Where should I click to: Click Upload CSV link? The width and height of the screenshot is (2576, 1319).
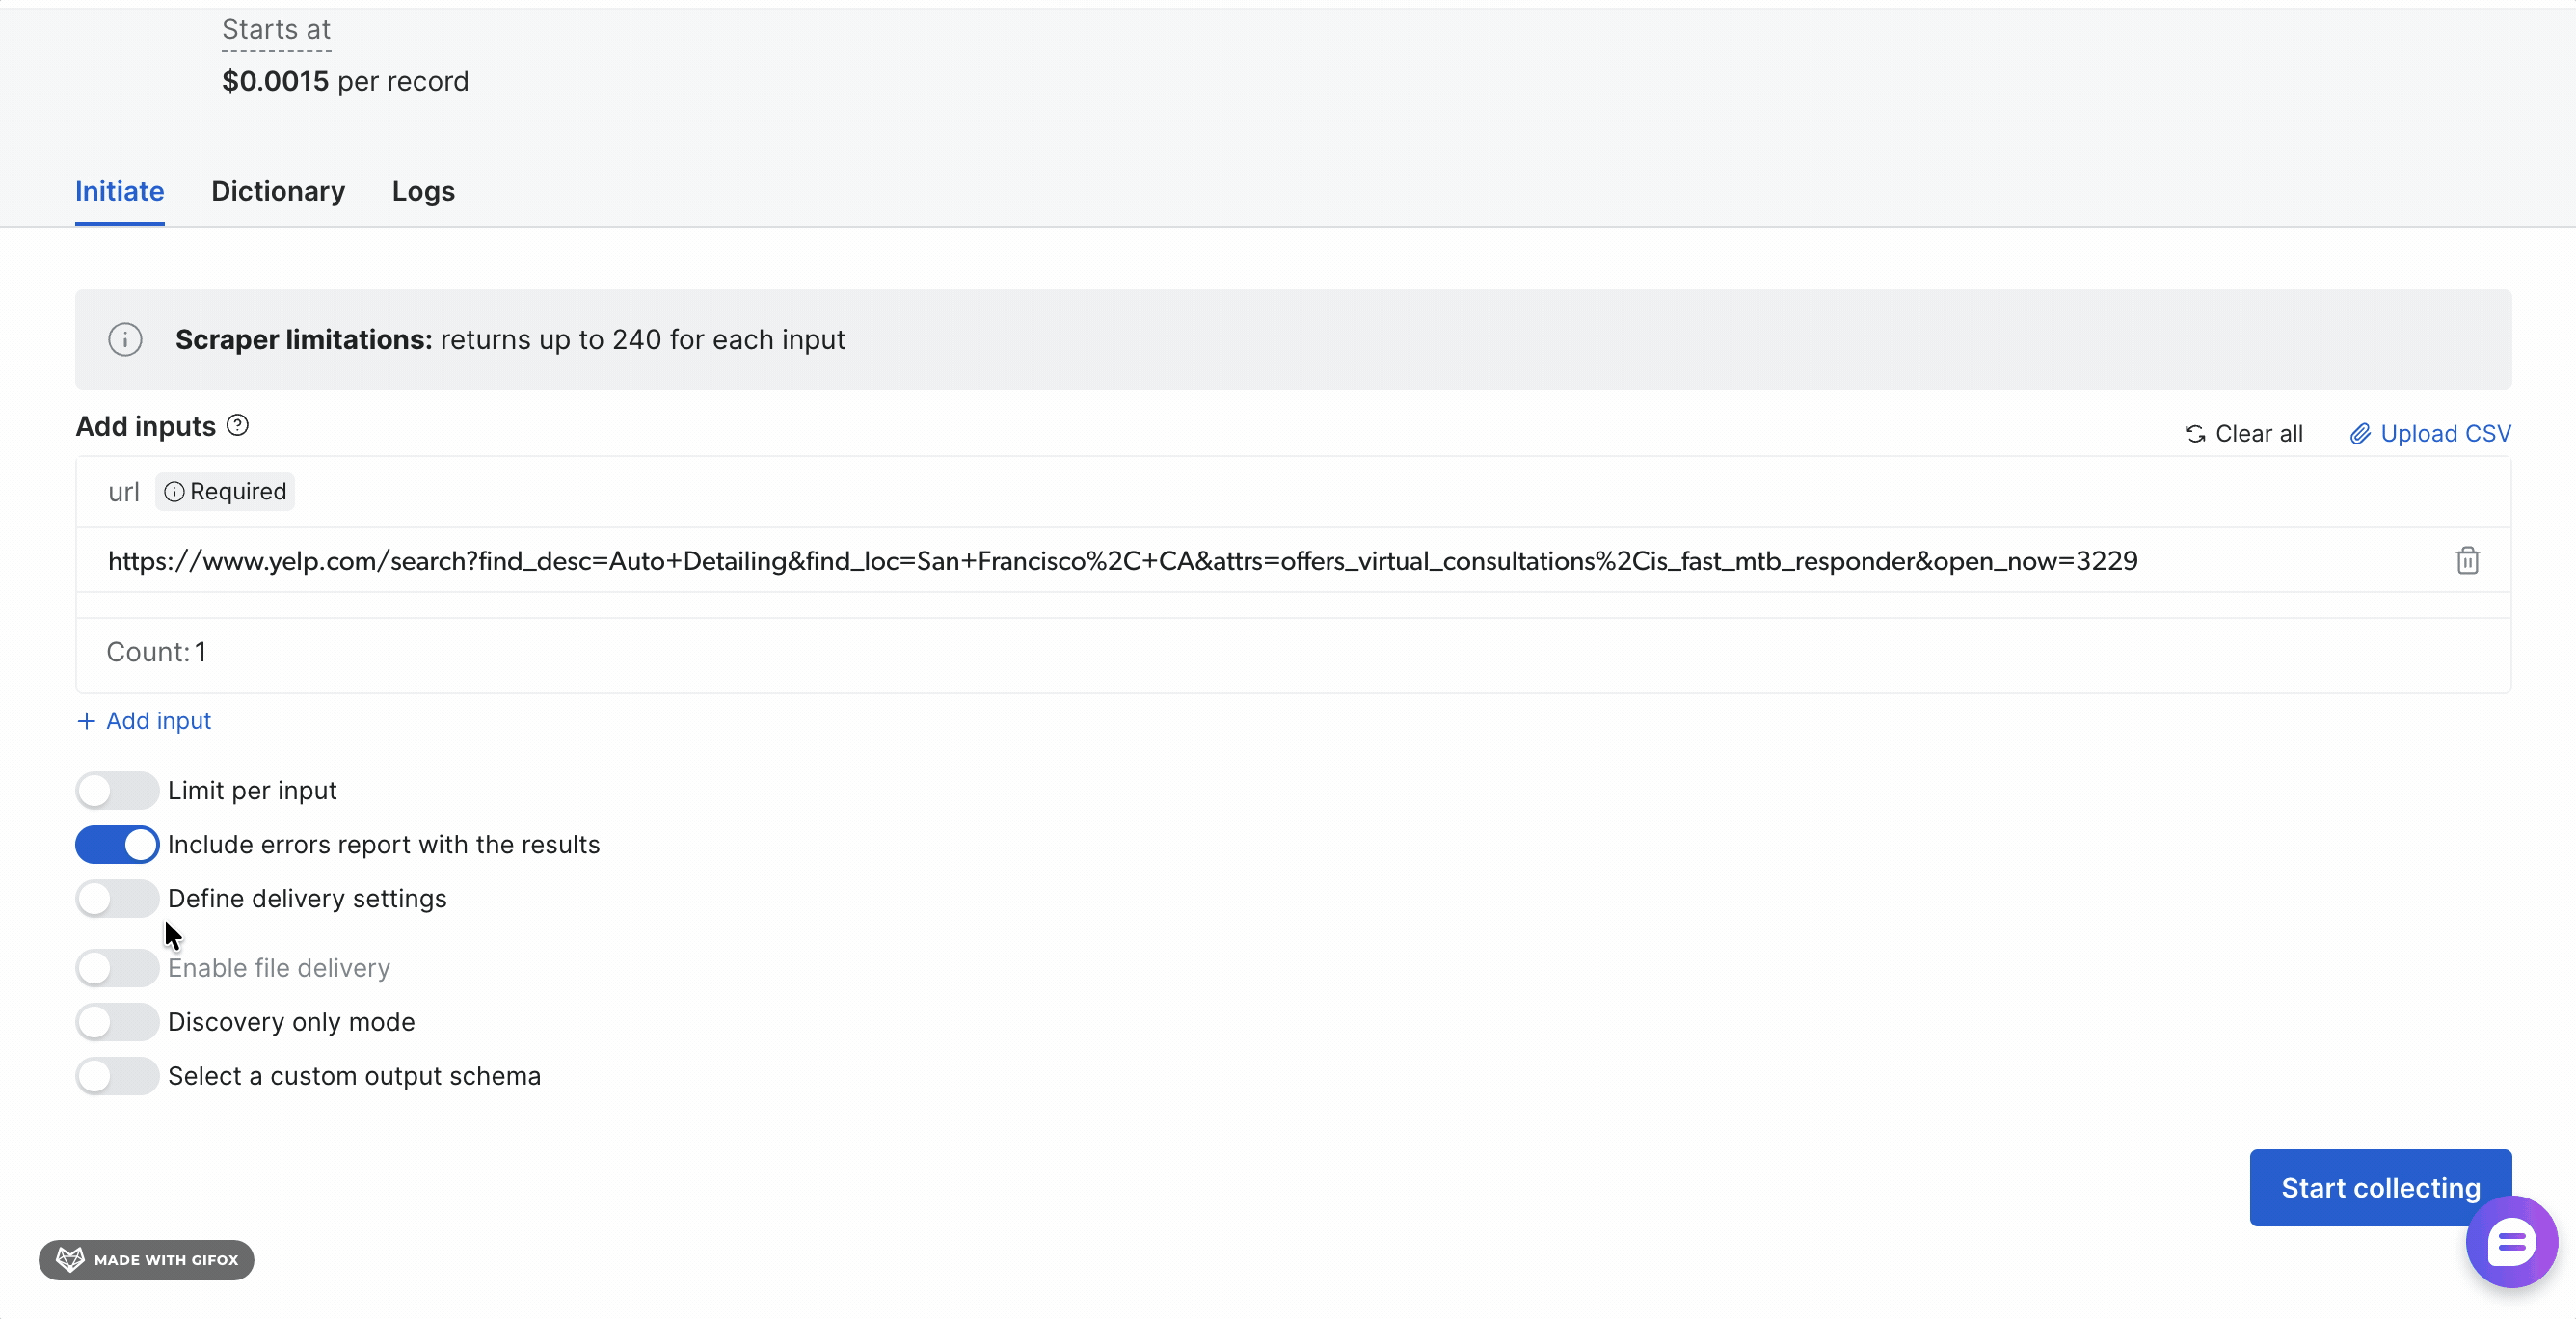click(x=2430, y=434)
